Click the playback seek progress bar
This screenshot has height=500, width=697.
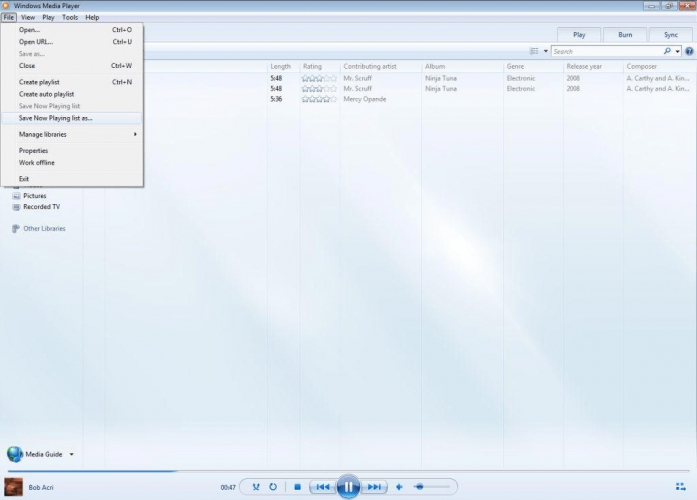348,471
